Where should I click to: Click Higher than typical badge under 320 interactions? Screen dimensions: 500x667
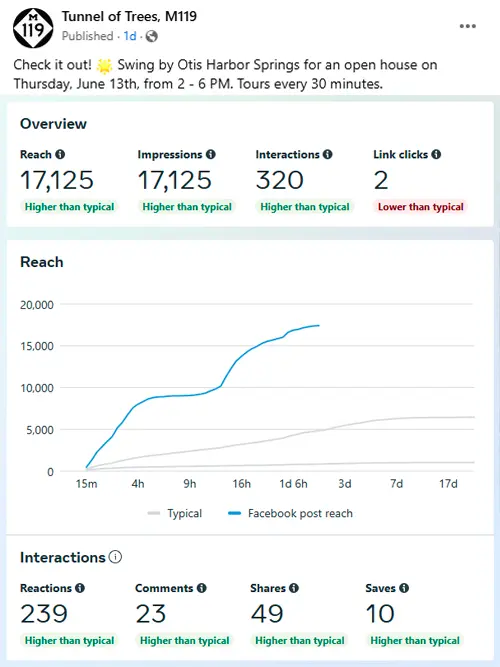pyautogui.click(x=305, y=207)
